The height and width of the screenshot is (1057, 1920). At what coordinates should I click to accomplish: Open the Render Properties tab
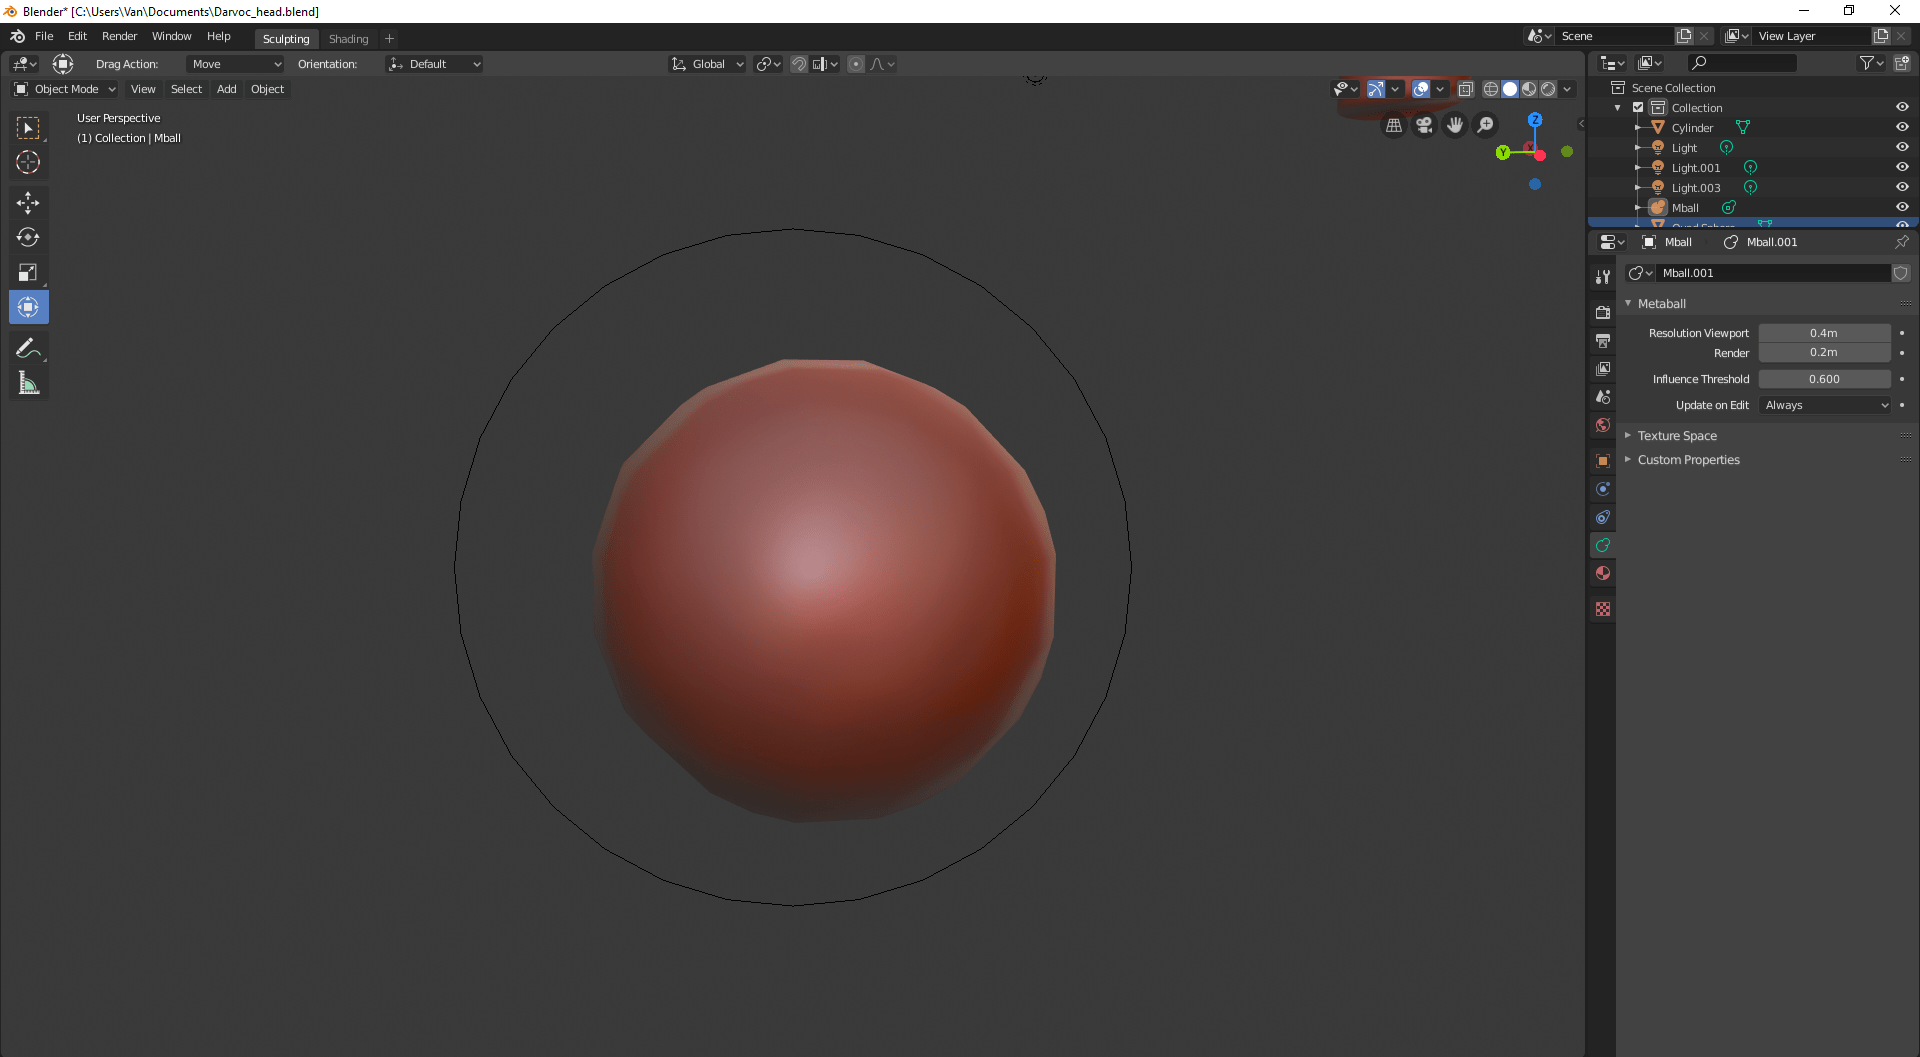pyautogui.click(x=1603, y=311)
